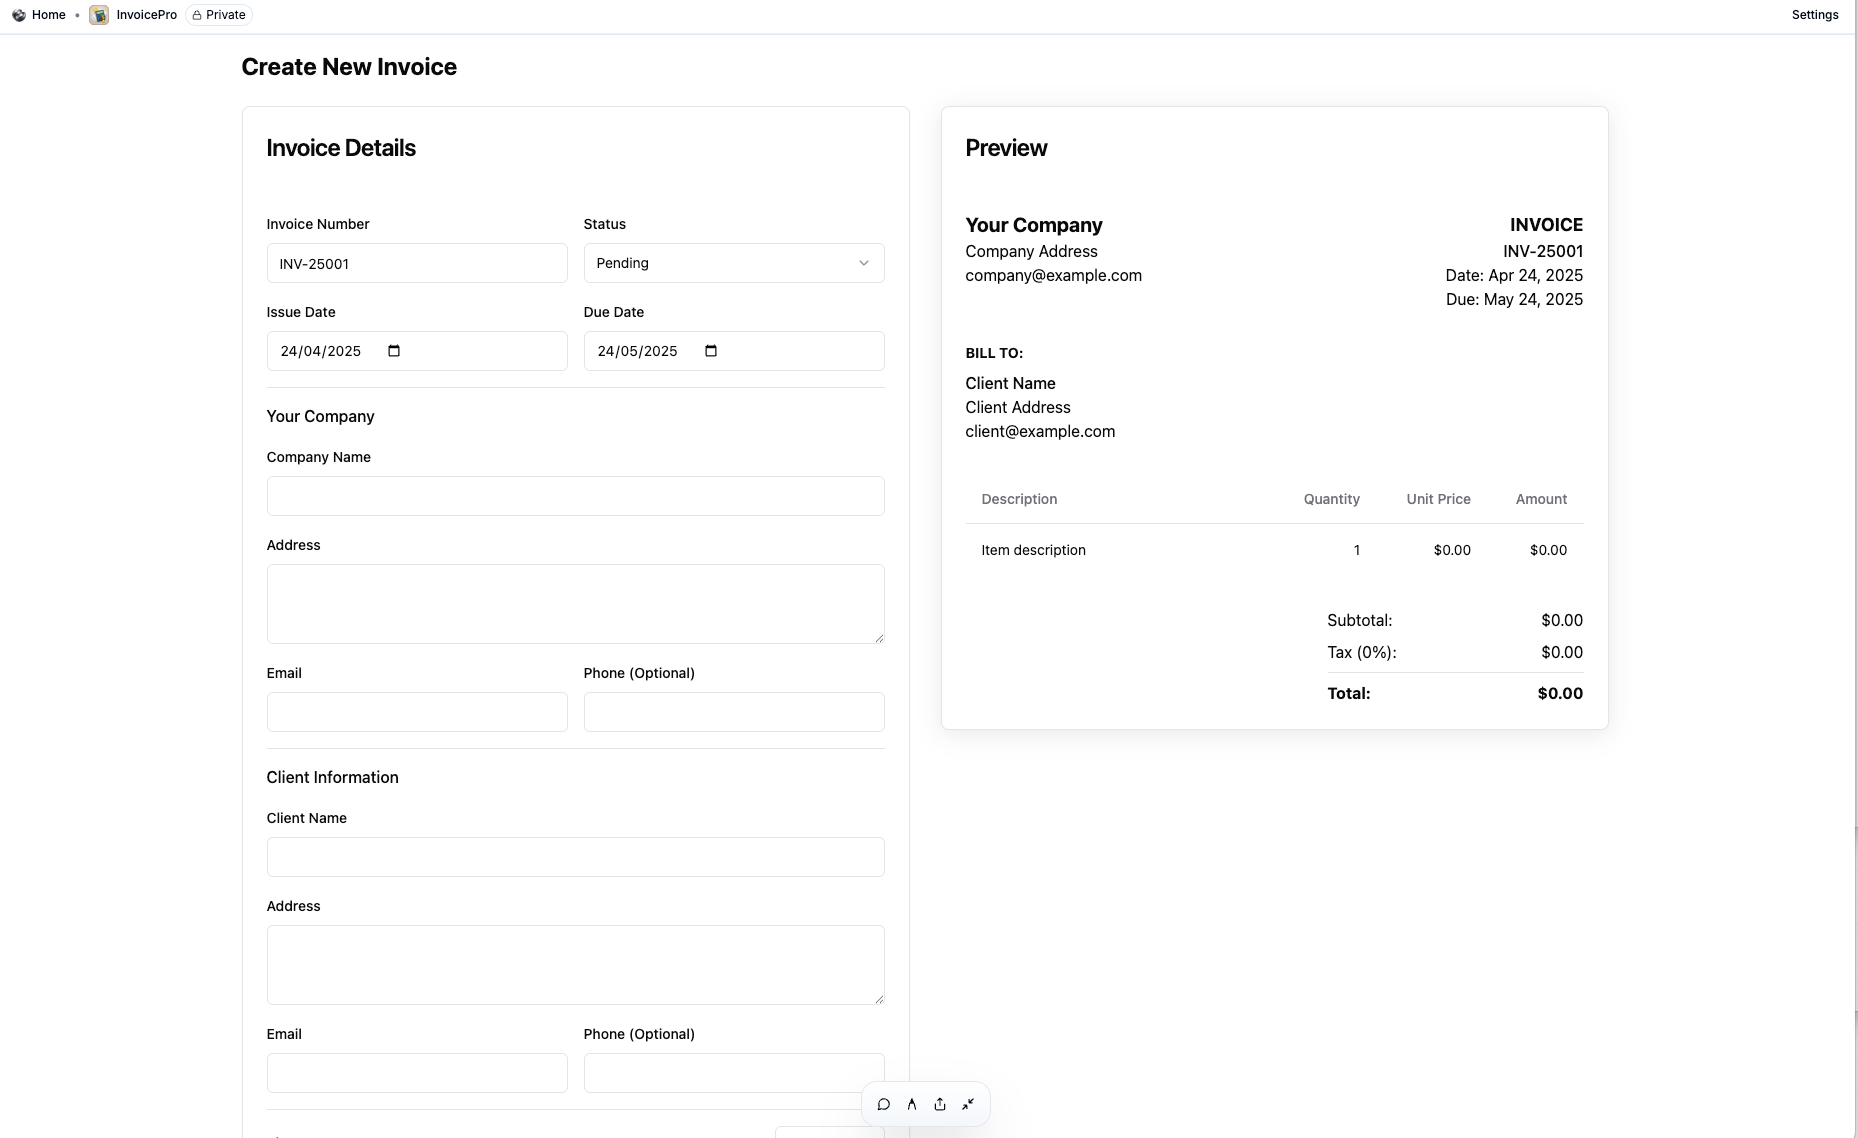Viewport: 1858px width, 1138px height.
Task: Click 'Due: May 24, 2025' in the preview
Action: click(1514, 299)
